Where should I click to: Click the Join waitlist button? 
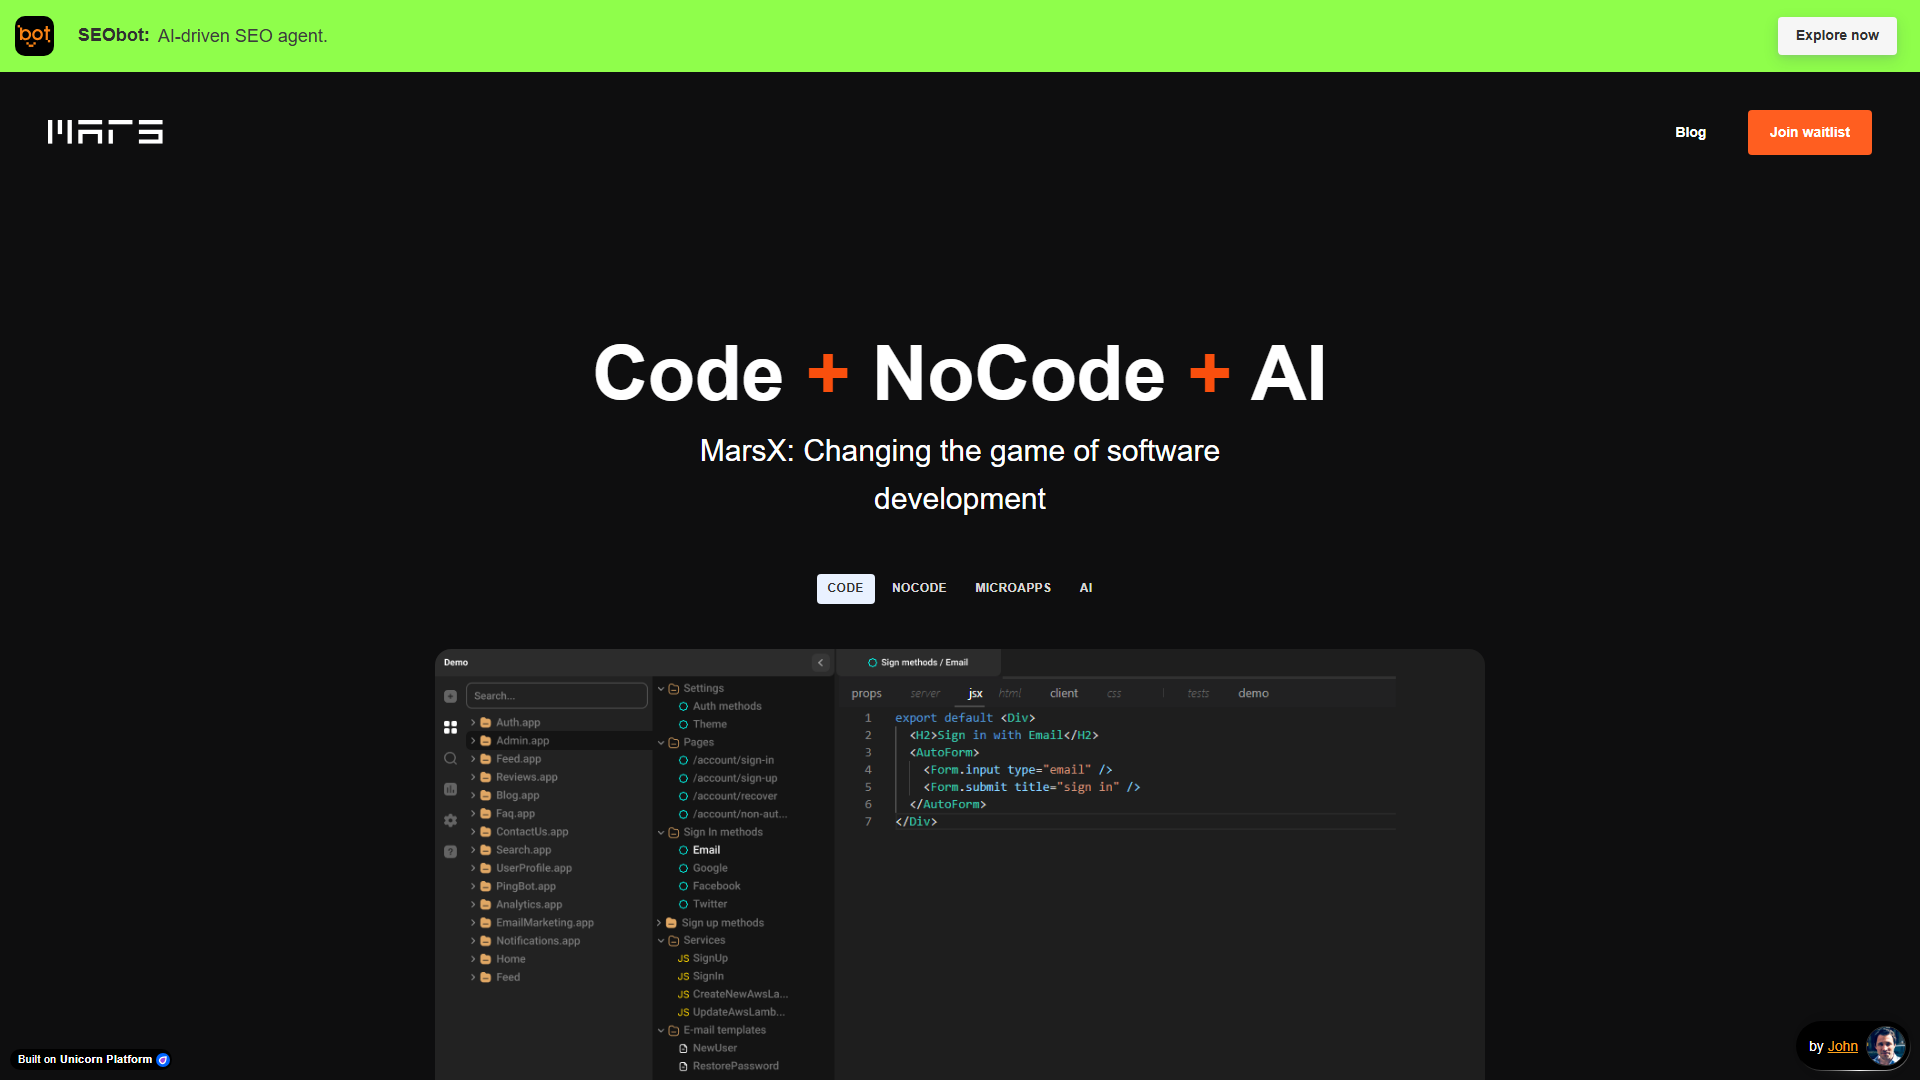[x=1809, y=132]
